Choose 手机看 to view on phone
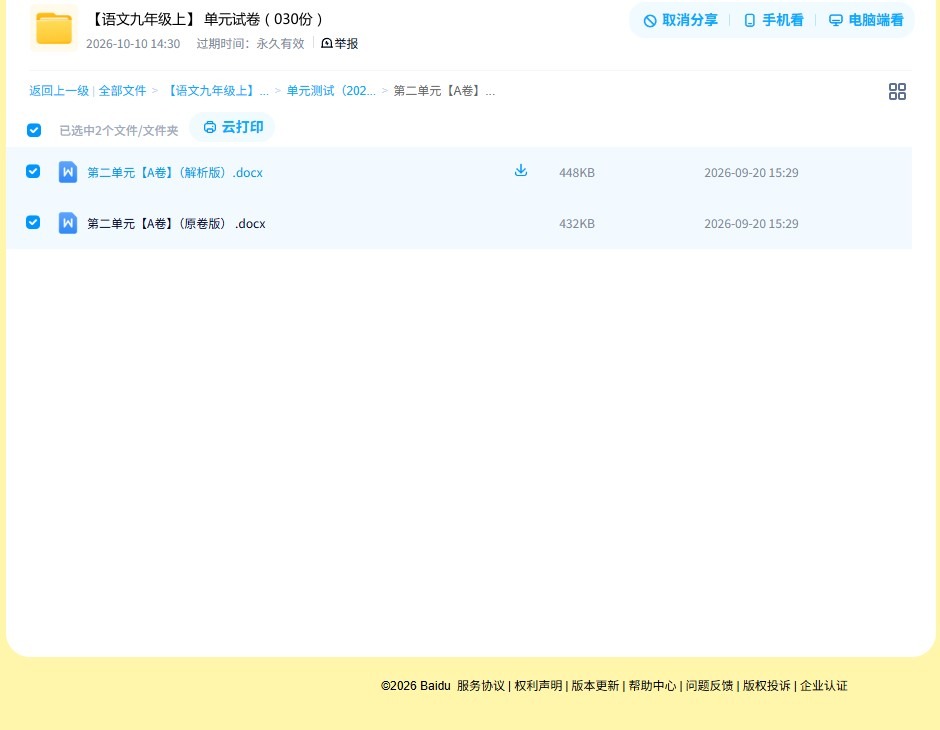Screen dimensions: 940x730 773,20
